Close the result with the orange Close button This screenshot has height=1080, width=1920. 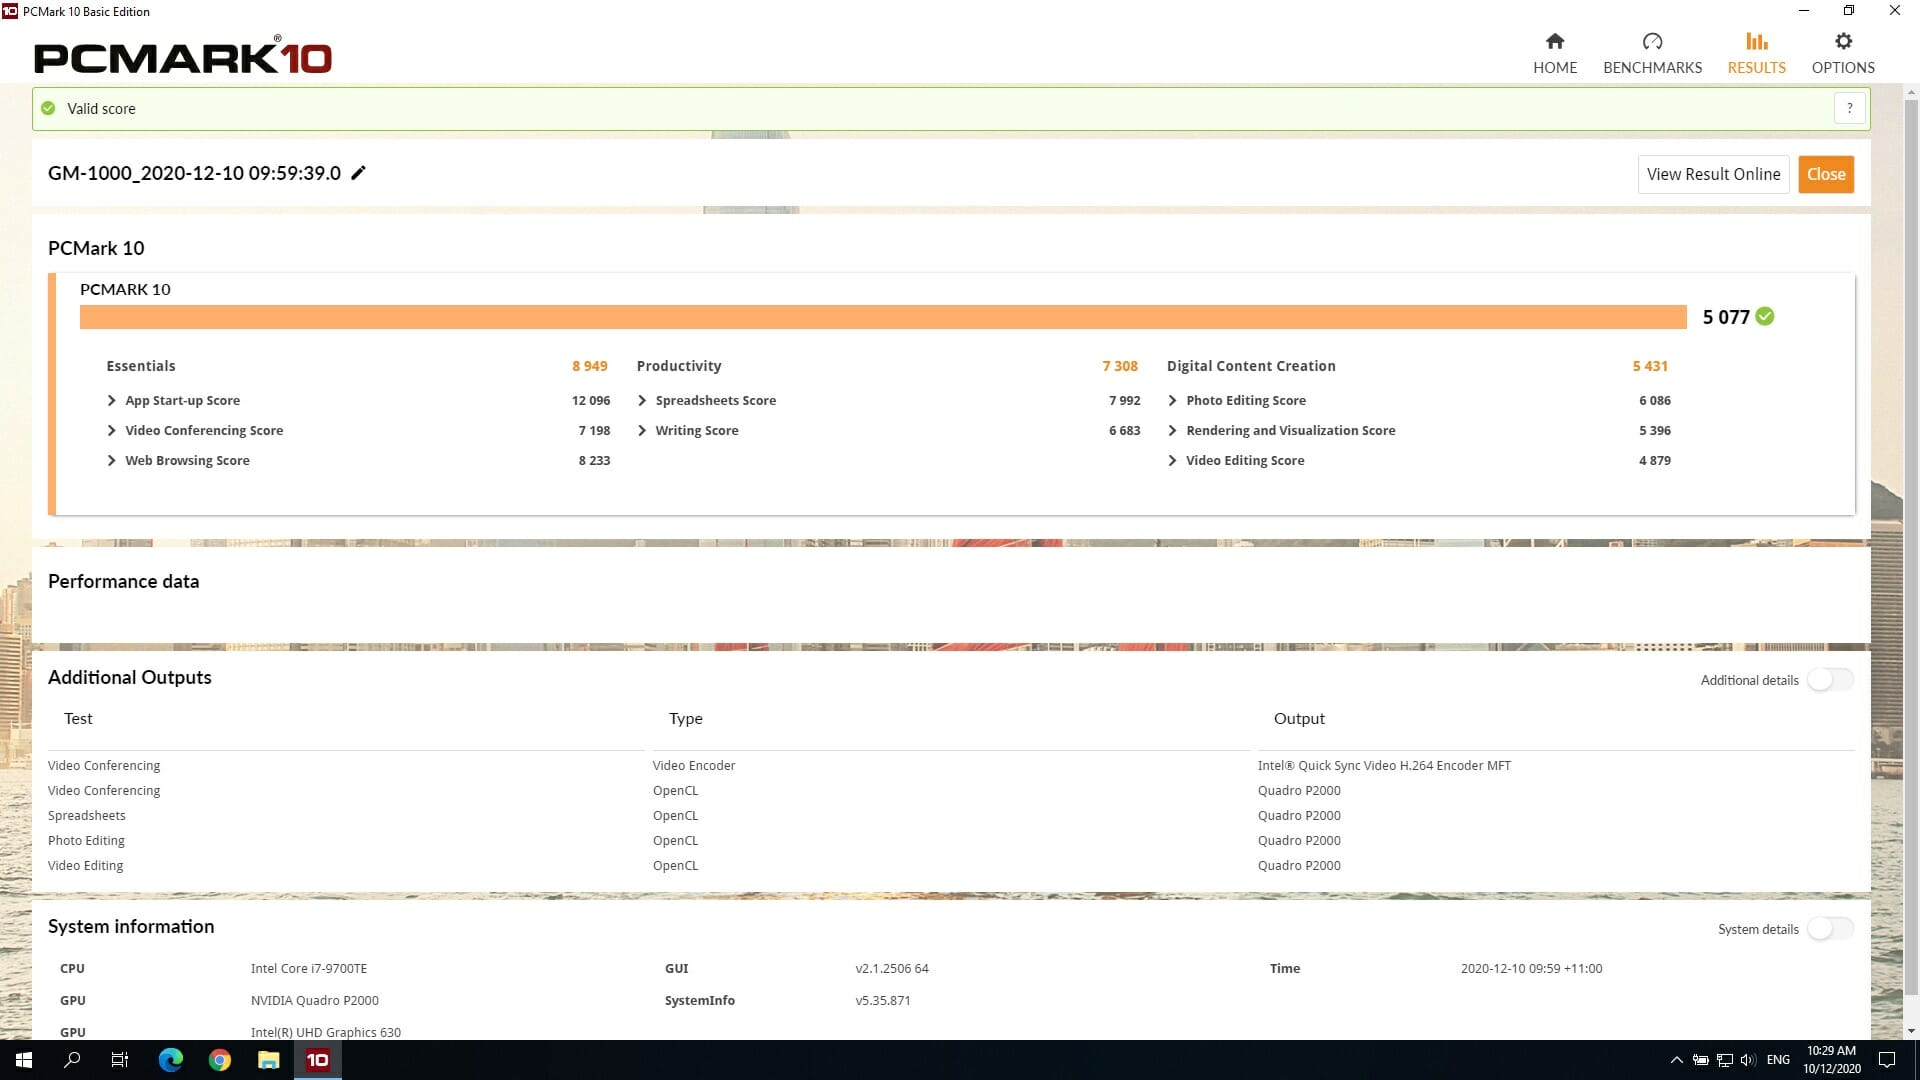pos(1826,174)
